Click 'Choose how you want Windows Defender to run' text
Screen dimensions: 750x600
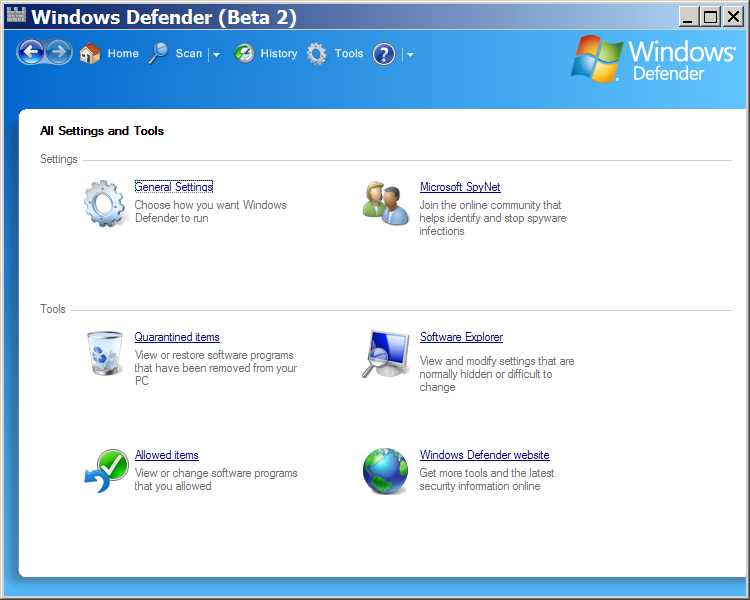pyautogui.click(x=210, y=211)
